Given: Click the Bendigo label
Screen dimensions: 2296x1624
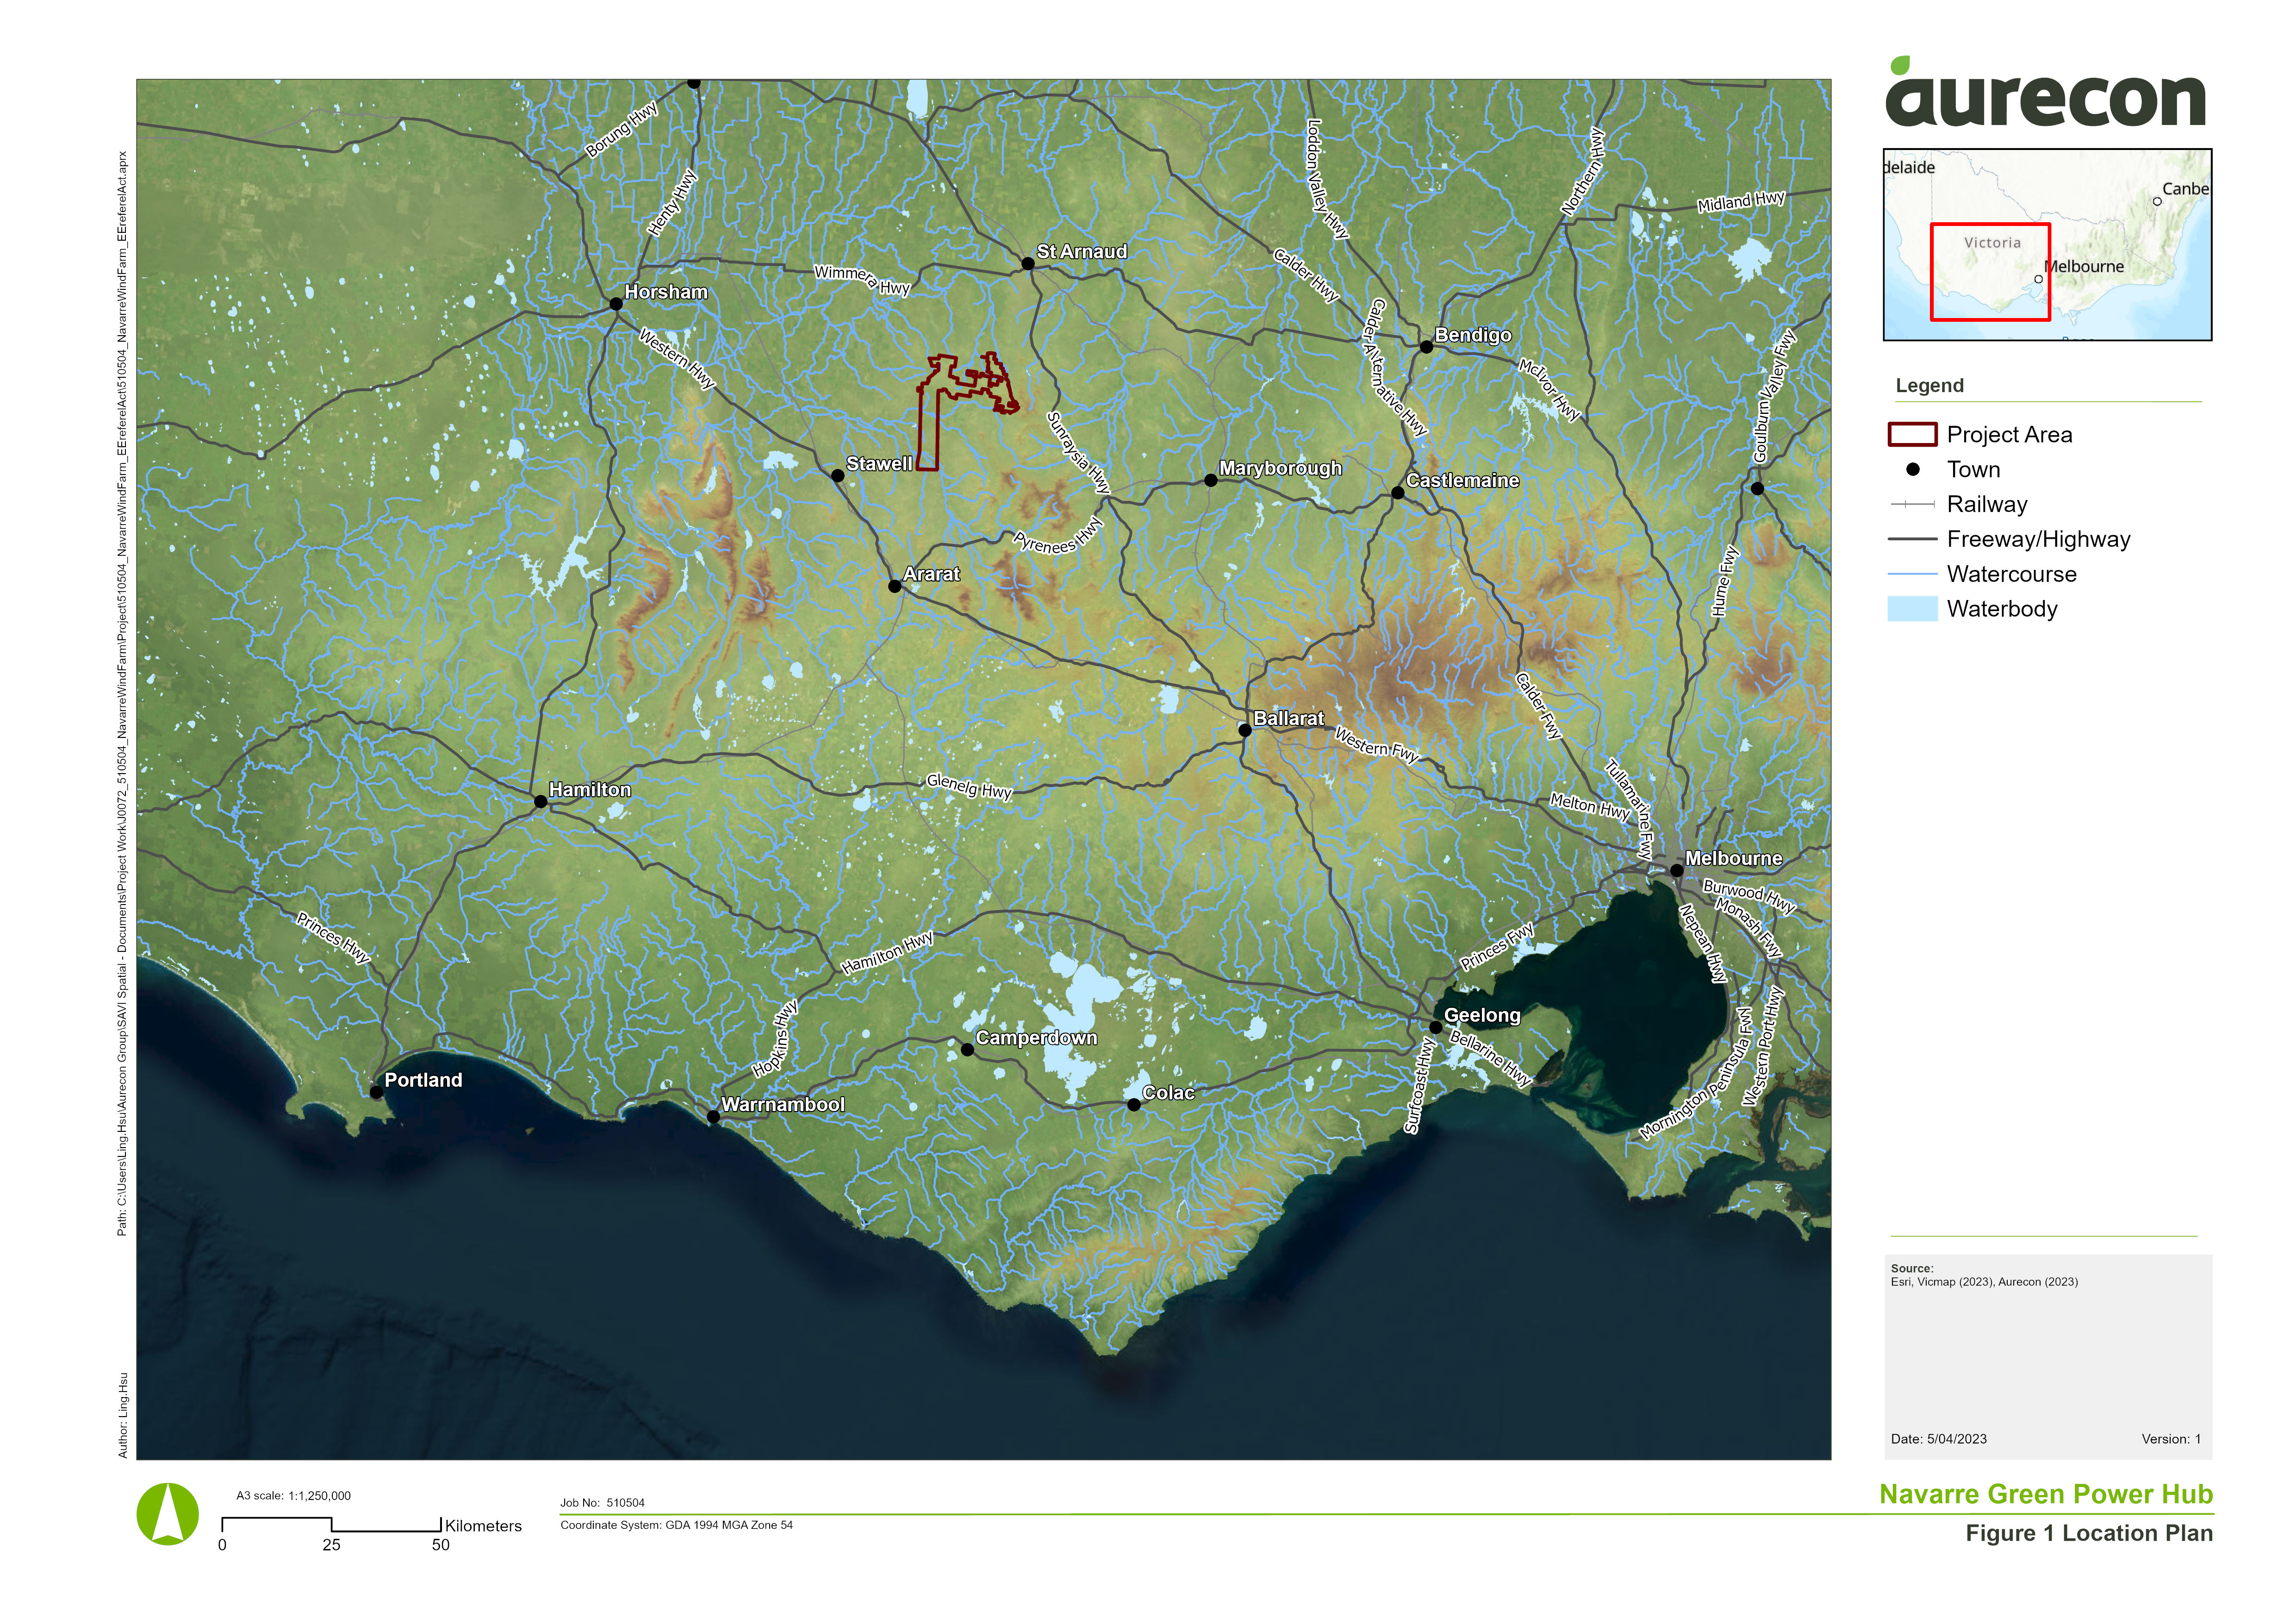Looking at the screenshot, I should [x=1473, y=335].
